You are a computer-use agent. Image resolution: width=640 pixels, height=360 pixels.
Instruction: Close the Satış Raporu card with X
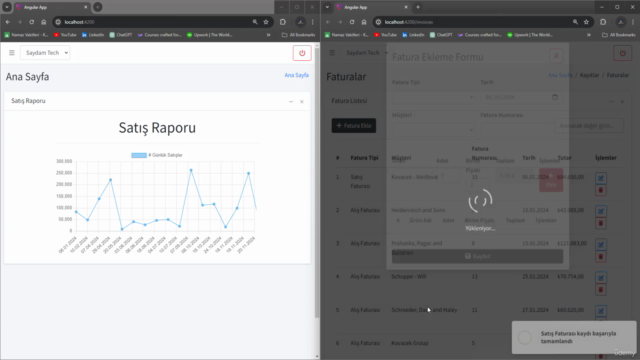click(x=302, y=102)
